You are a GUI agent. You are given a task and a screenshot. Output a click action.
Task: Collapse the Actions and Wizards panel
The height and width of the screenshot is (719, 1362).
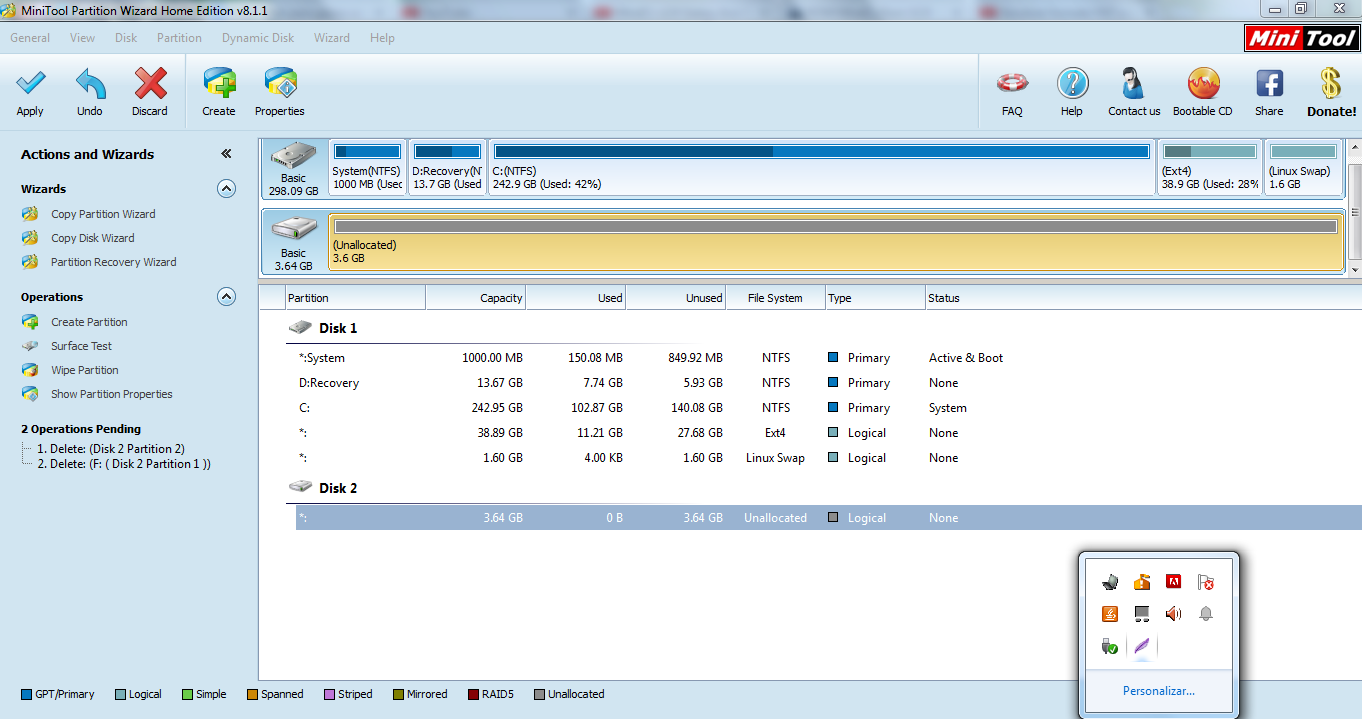tap(226, 154)
